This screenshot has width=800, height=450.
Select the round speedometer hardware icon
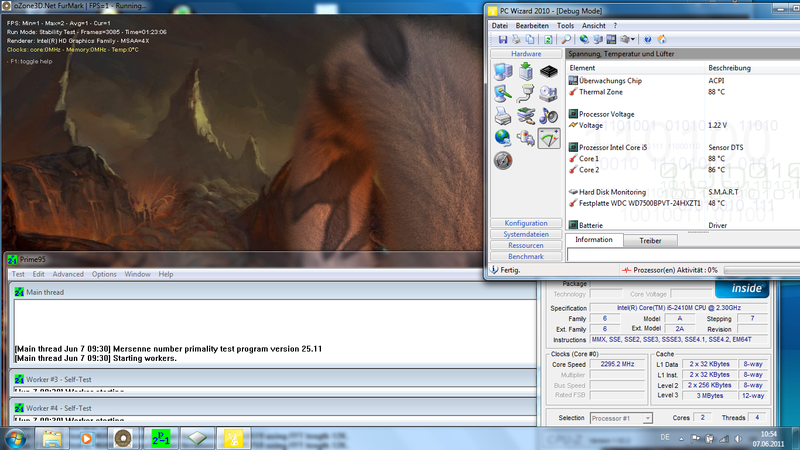point(503,161)
